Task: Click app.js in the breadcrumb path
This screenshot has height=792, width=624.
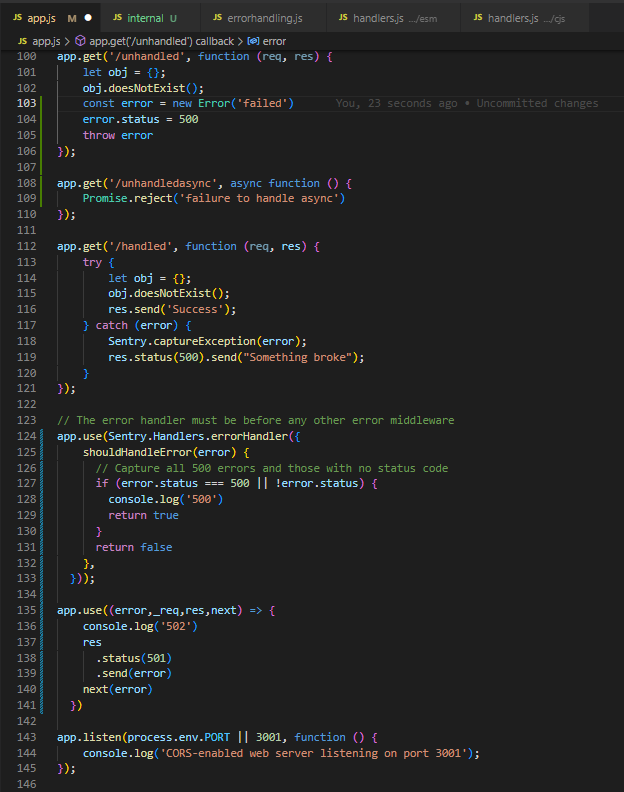Action: [x=46, y=41]
